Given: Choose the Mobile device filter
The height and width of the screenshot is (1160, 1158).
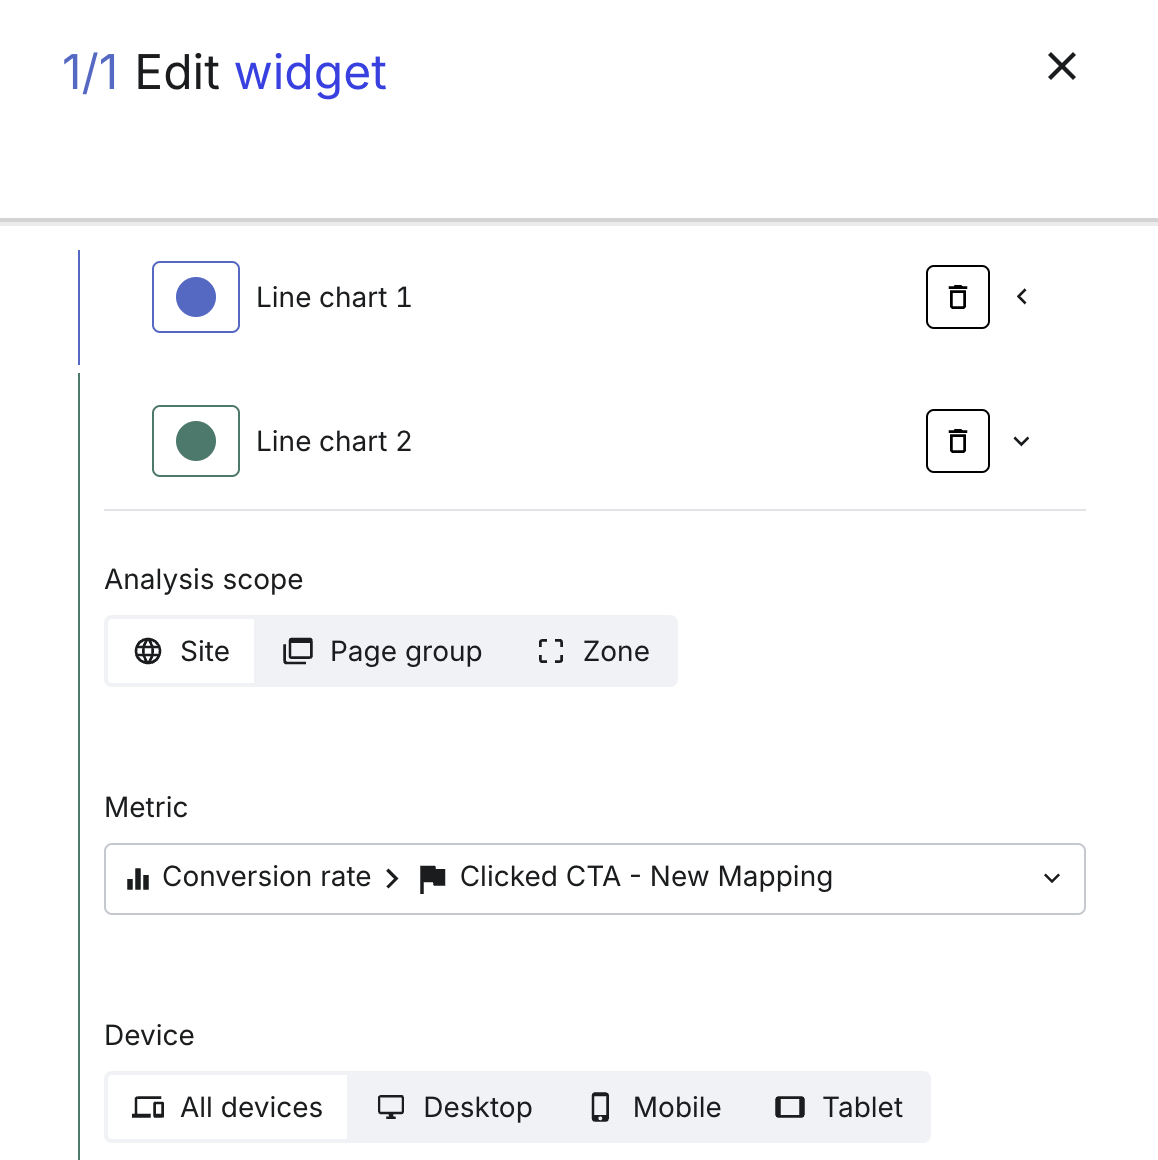Looking at the screenshot, I should click(656, 1107).
